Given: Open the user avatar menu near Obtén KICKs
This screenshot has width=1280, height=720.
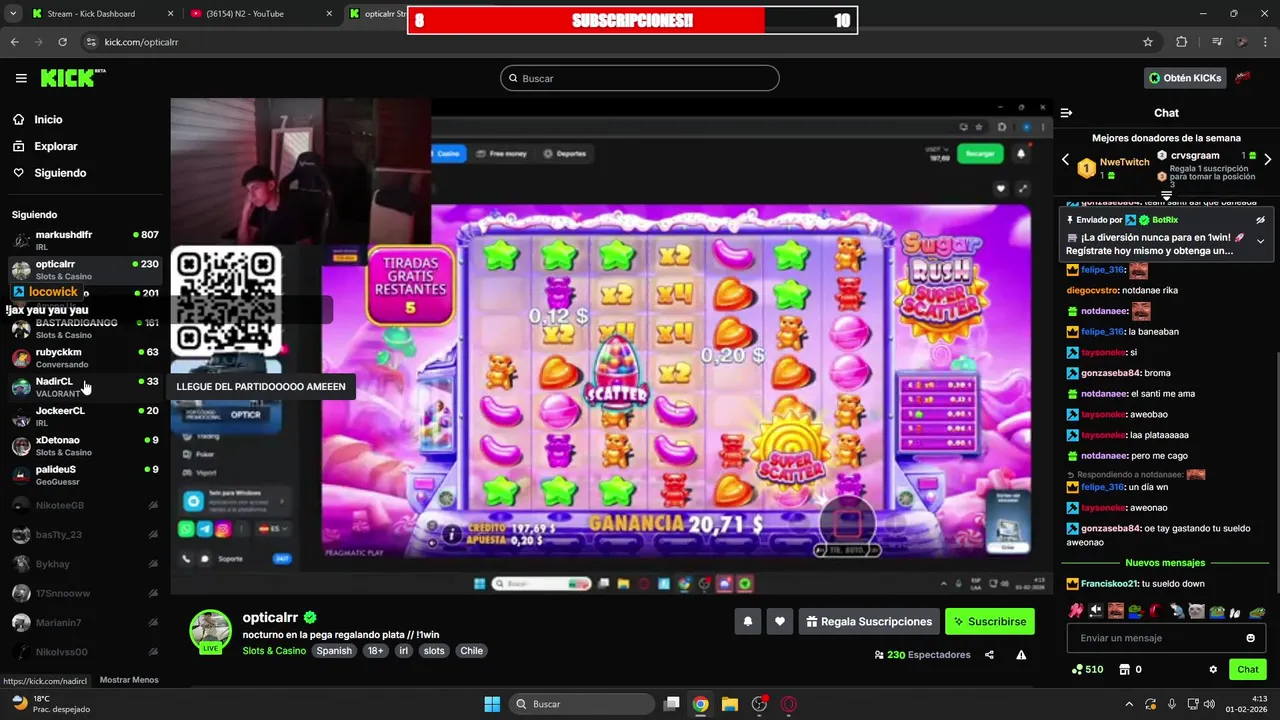Looking at the screenshot, I should coord(1244,78).
